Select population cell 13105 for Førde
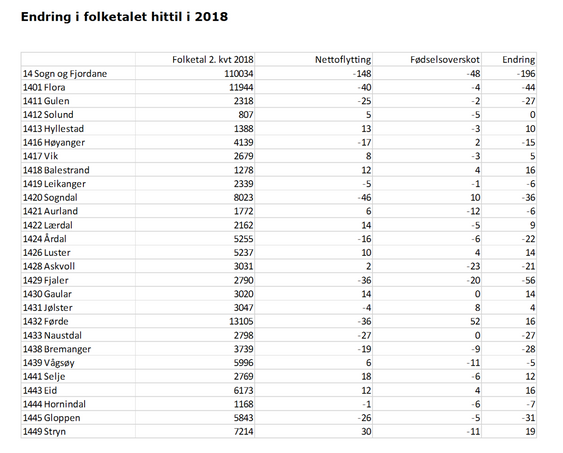This screenshot has width=563, height=453. tap(241, 321)
